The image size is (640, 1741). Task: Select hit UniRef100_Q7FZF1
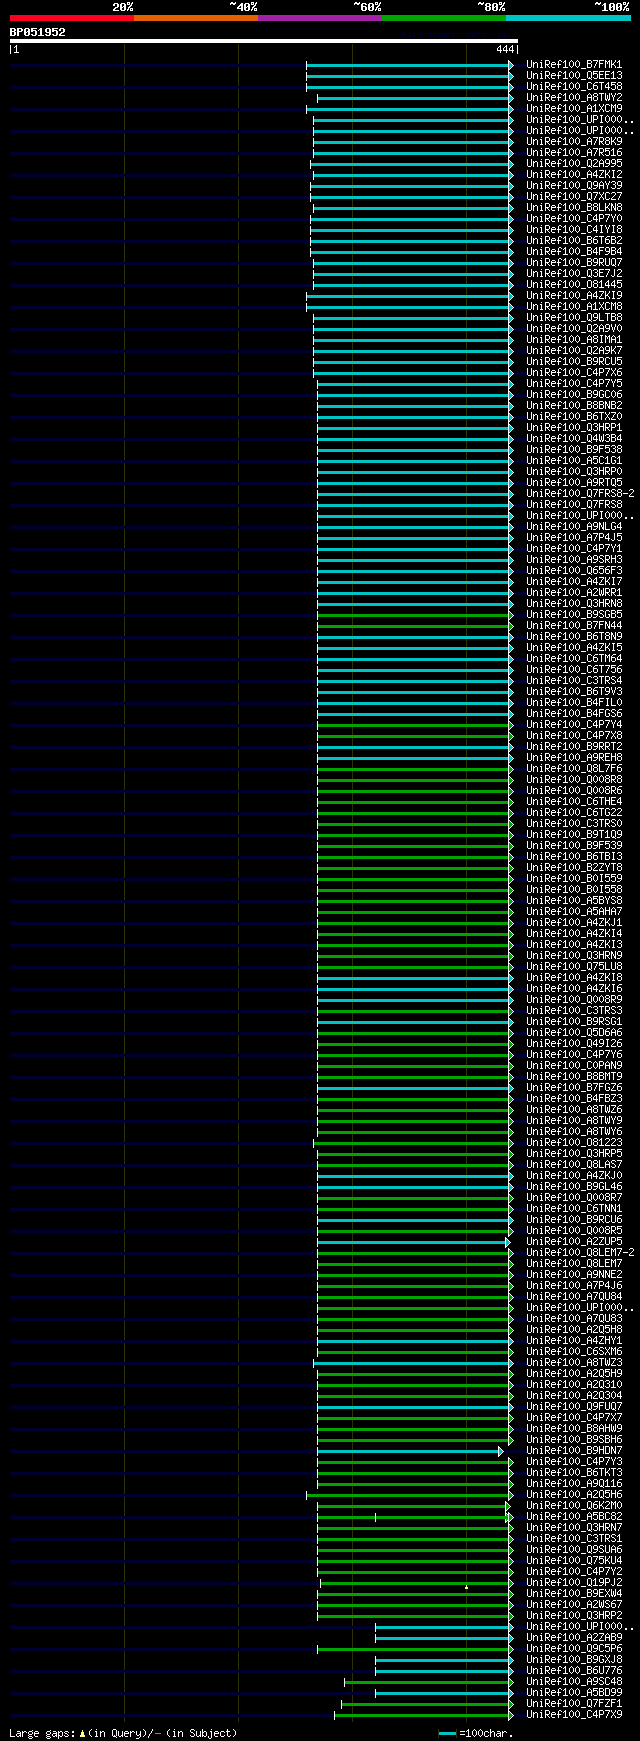[x=574, y=1704]
